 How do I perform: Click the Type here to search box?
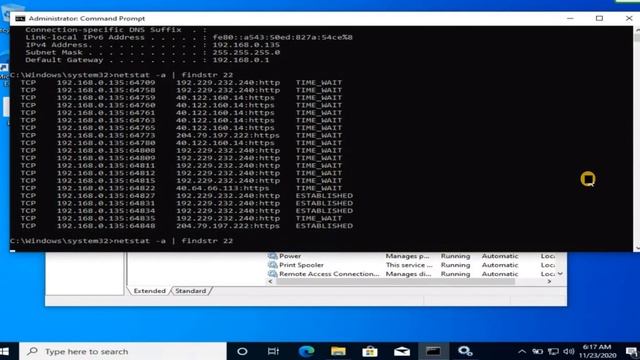[x=122, y=351]
